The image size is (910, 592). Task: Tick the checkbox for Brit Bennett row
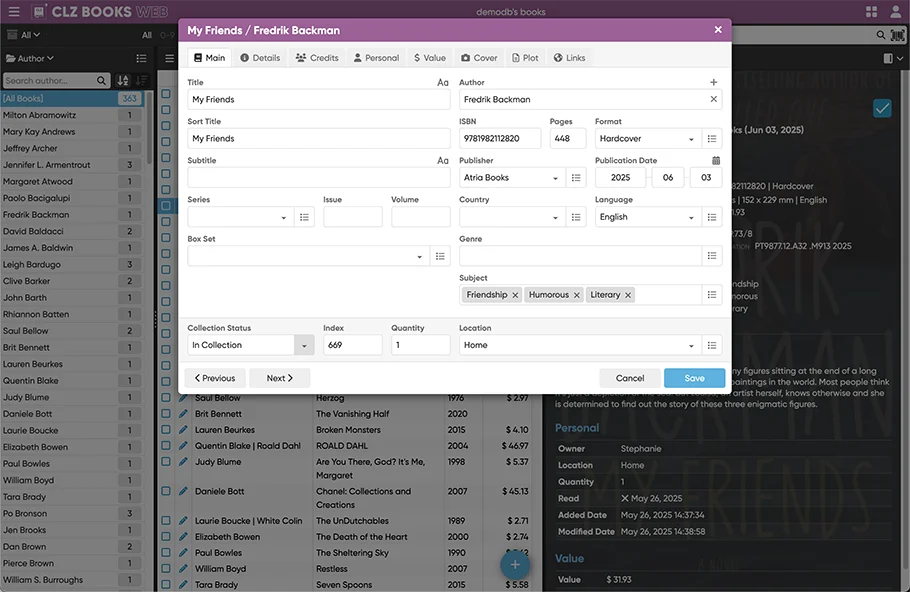coord(166,414)
